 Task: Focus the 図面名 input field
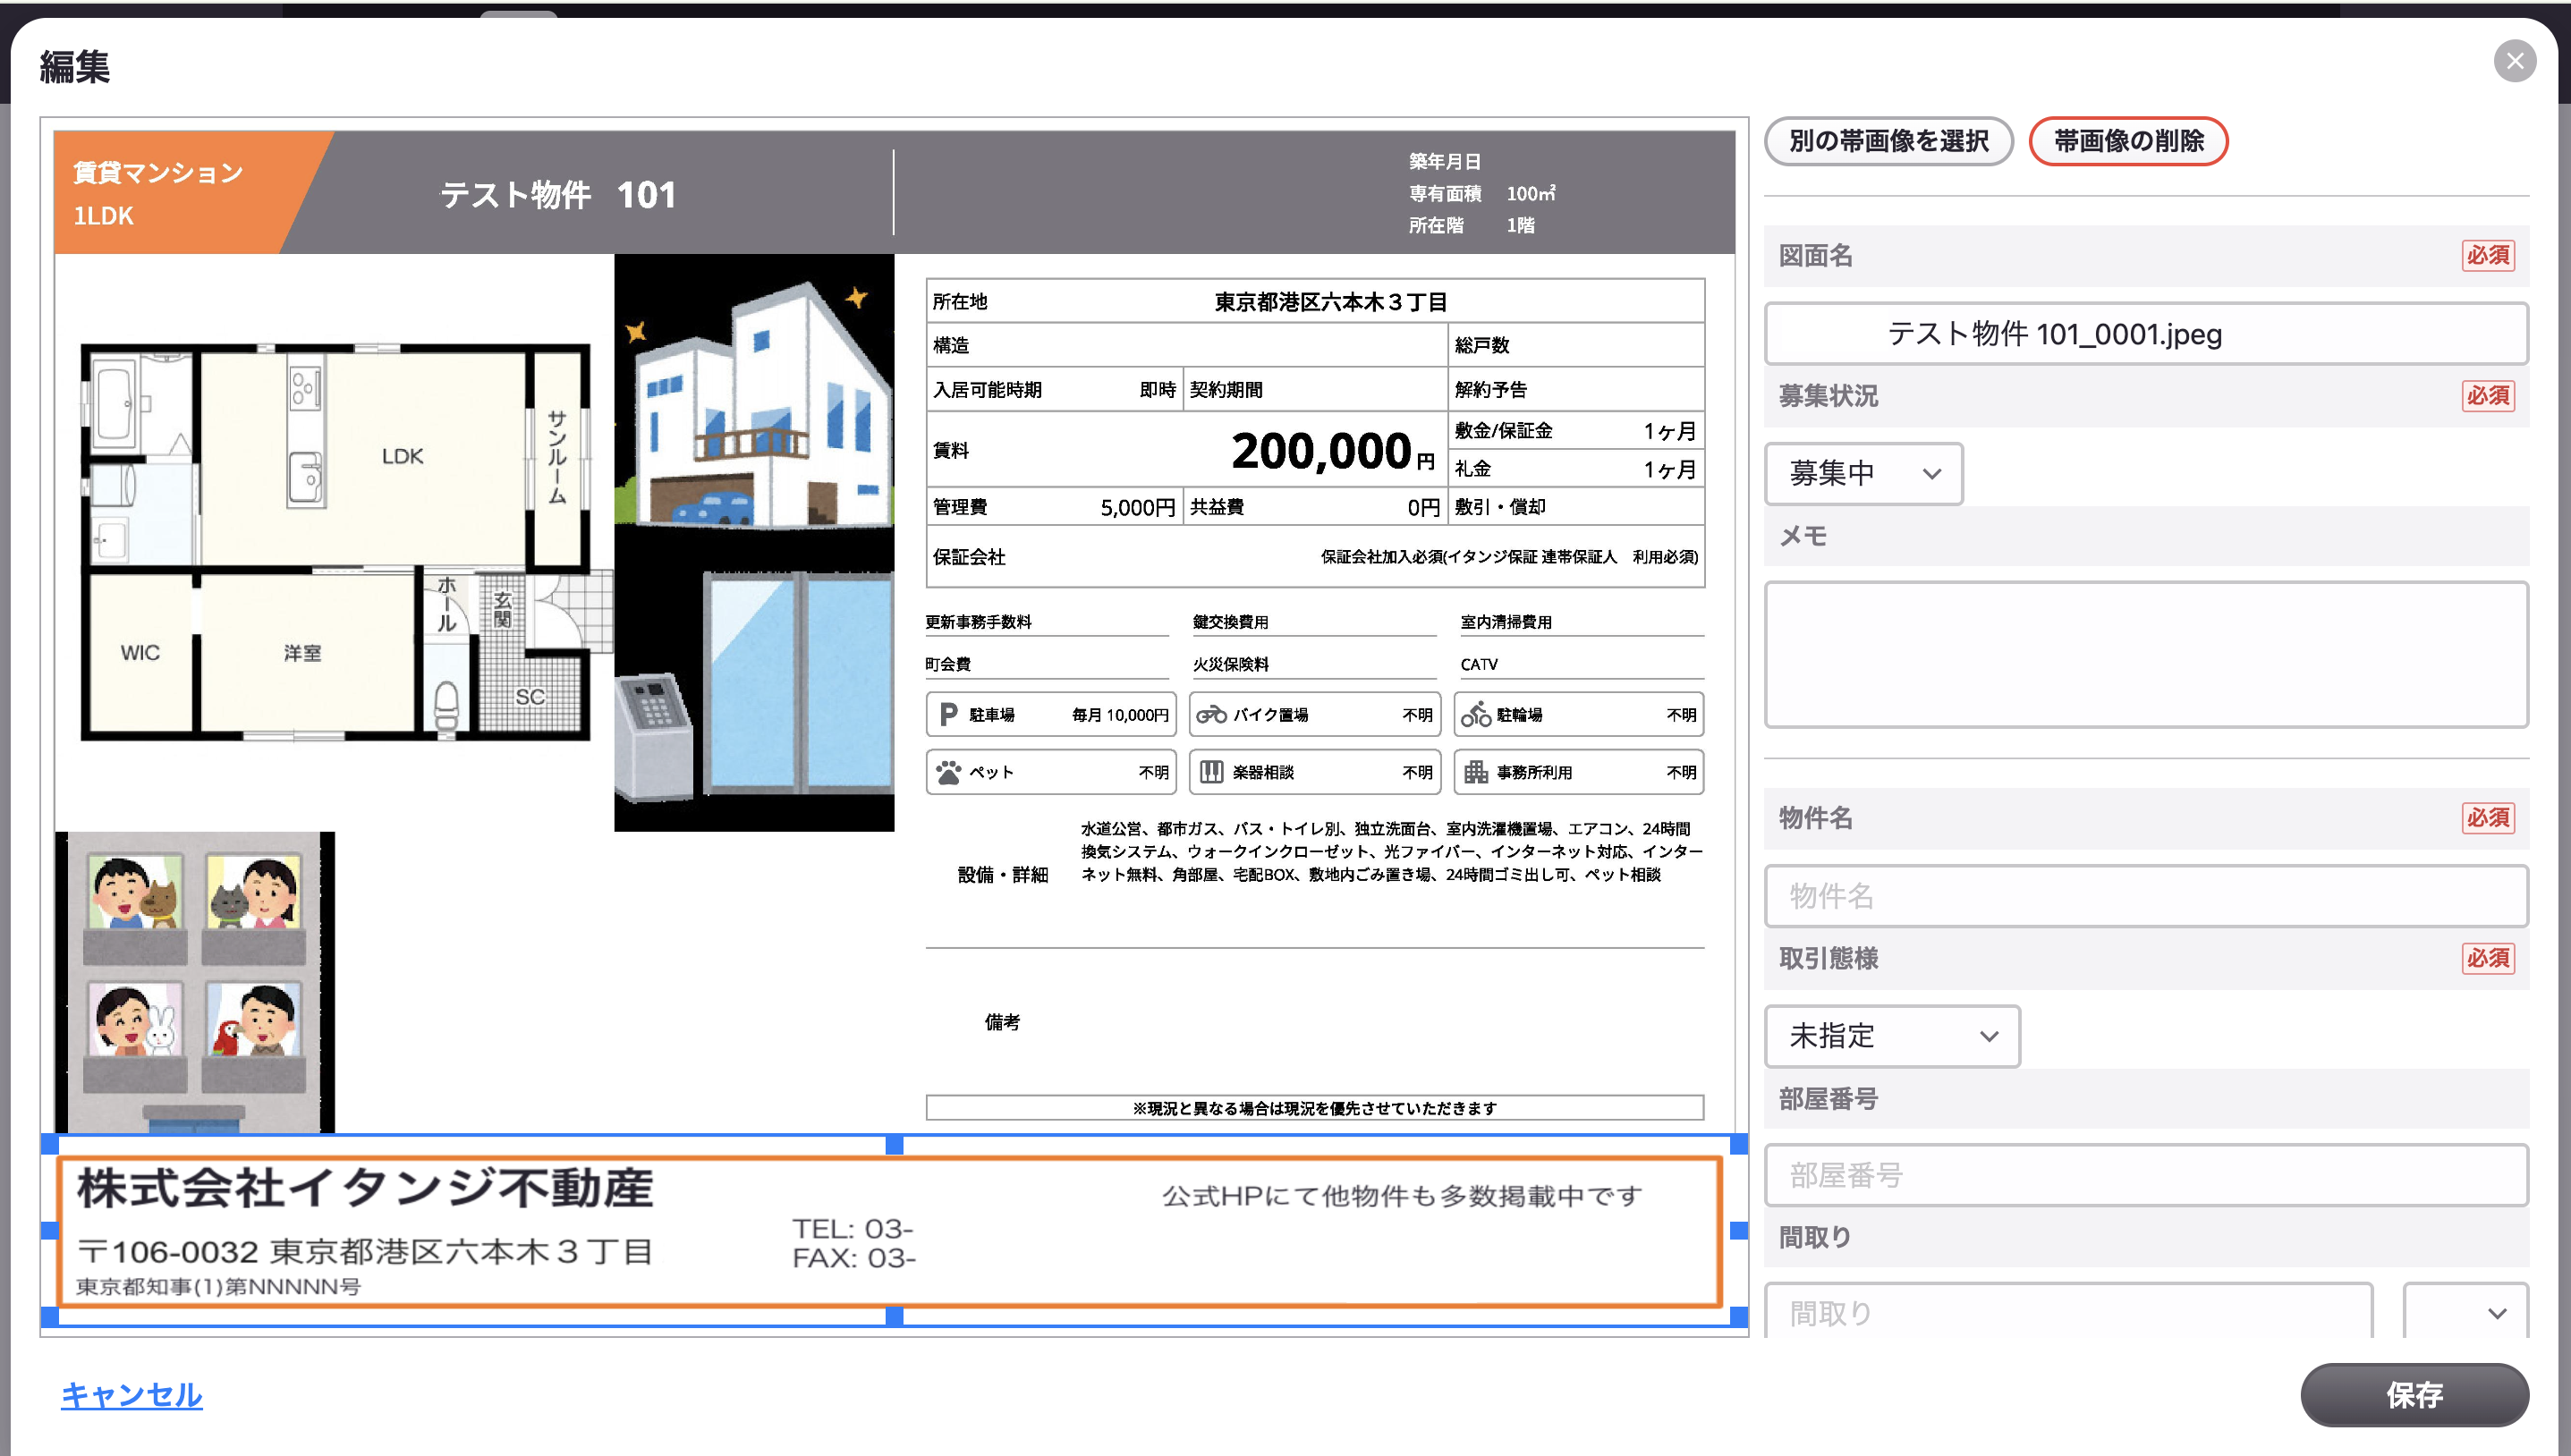2146,333
